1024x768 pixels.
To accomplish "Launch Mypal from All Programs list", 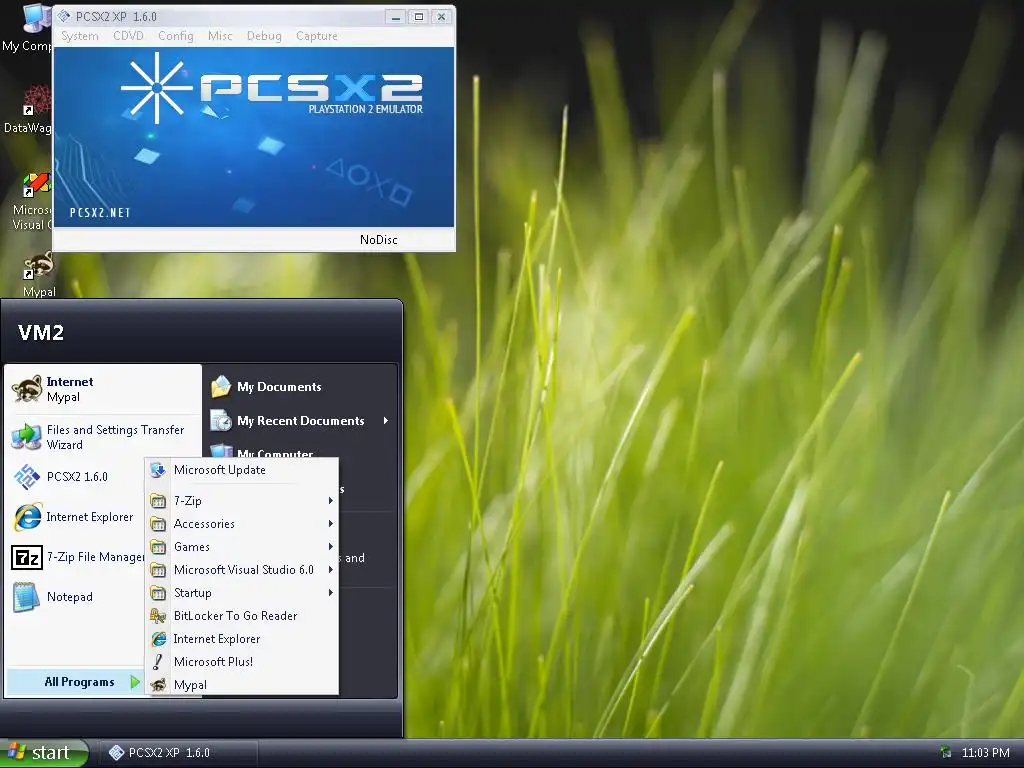I will (x=242, y=684).
